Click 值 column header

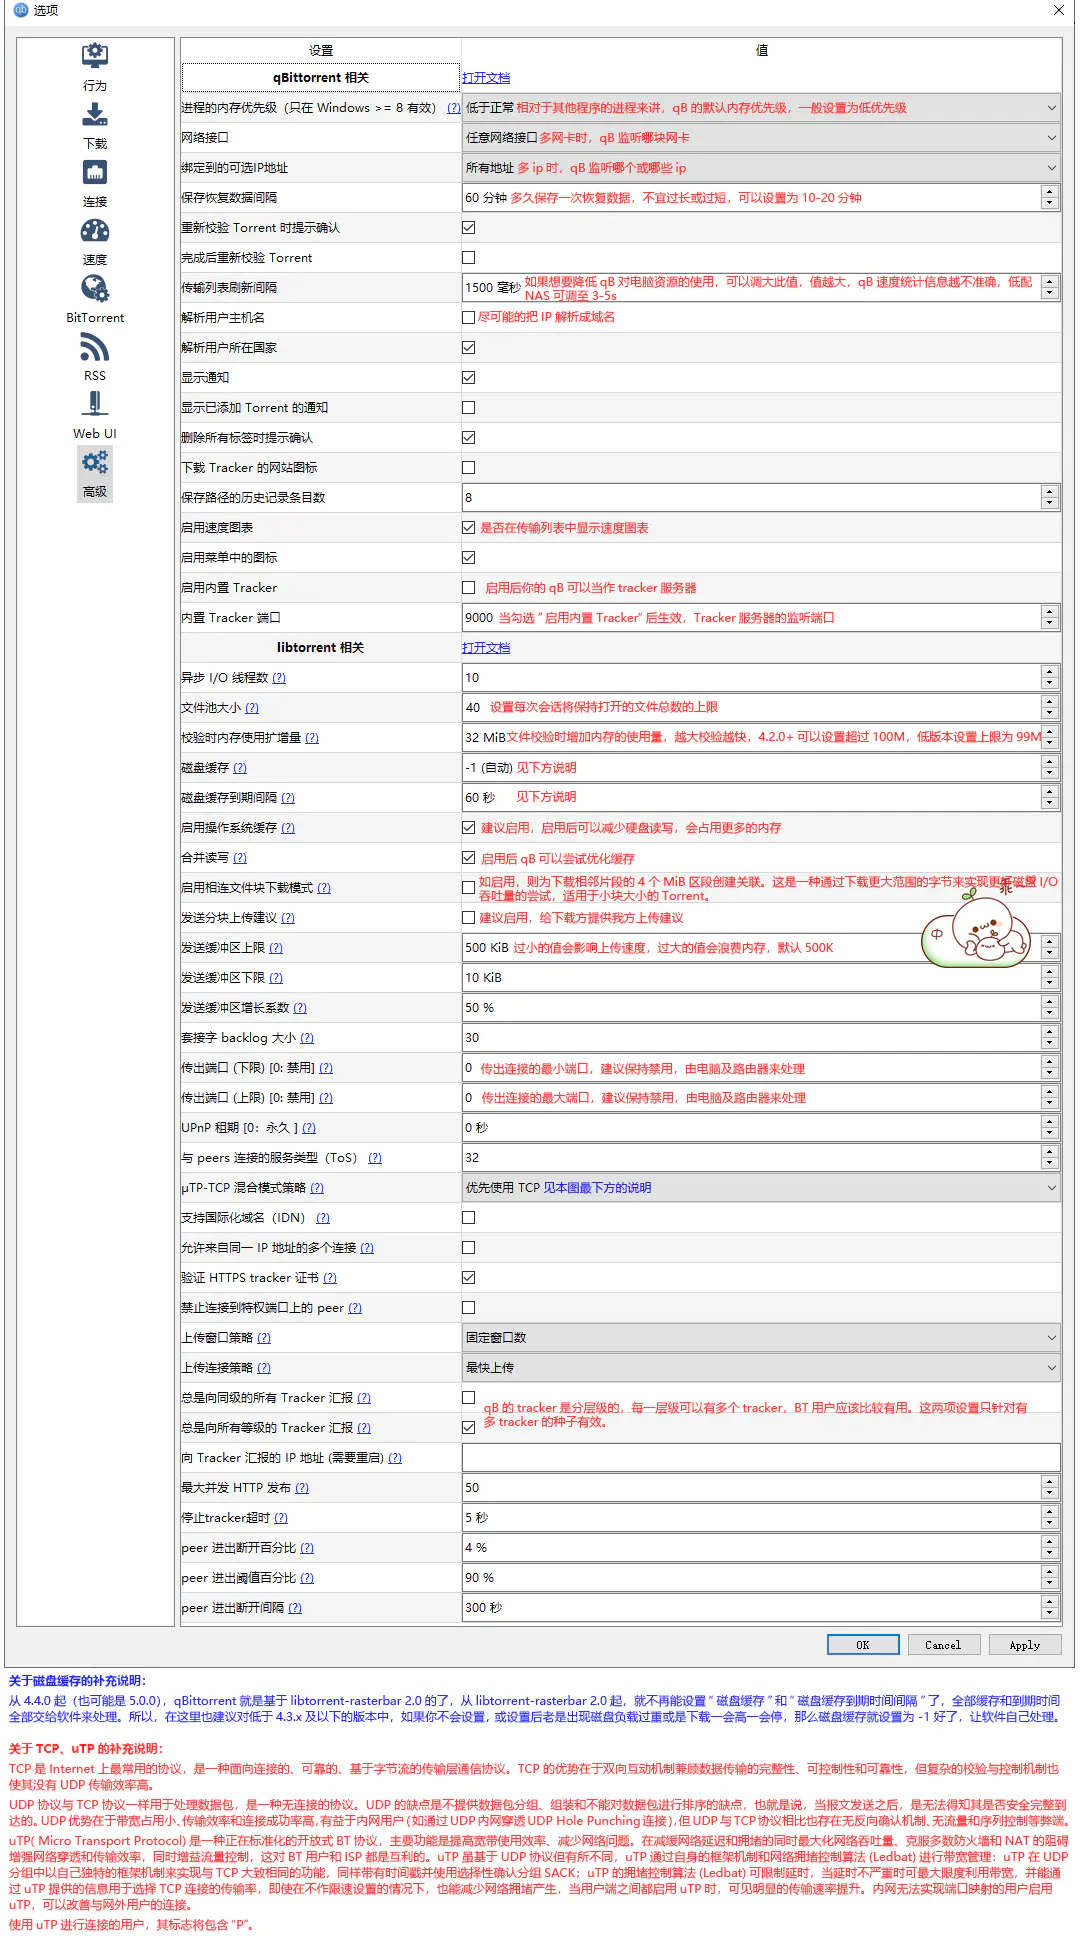(762, 50)
